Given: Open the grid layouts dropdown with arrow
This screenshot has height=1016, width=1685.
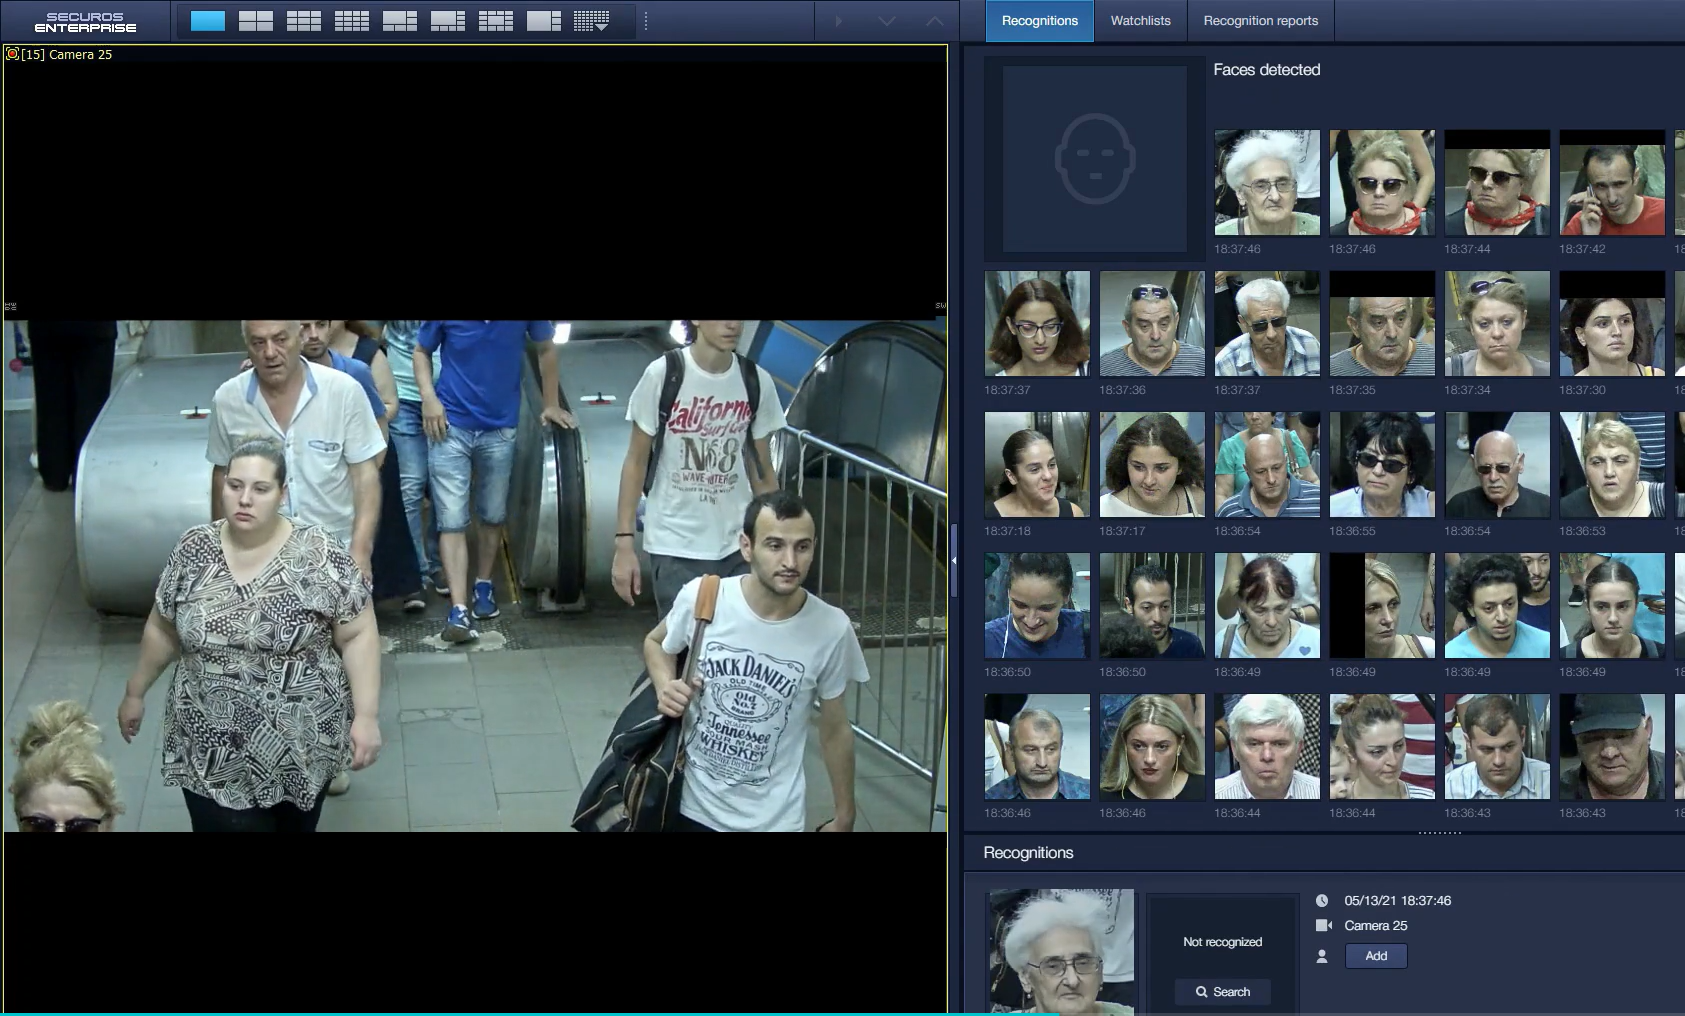Looking at the screenshot, I should (x=592, y=21).
